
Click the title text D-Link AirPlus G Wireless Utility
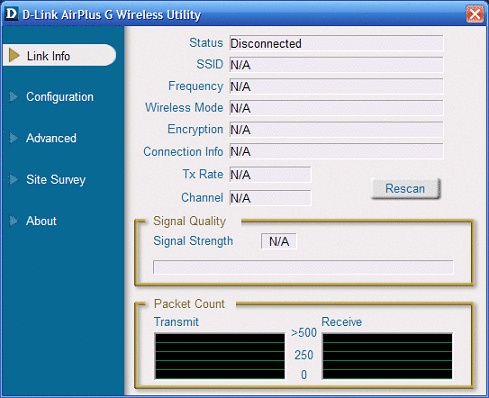[x=112, y=15]
